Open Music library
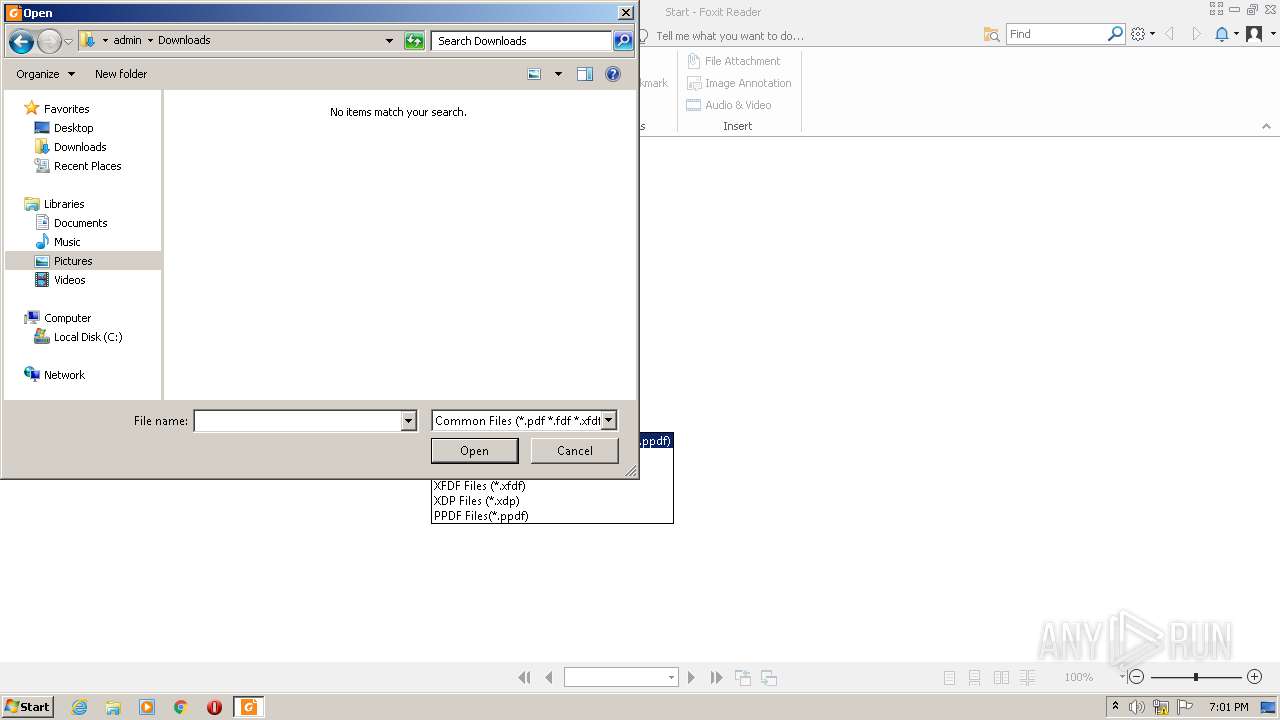This screenshot has width=1280, height=720. point(67,242)
